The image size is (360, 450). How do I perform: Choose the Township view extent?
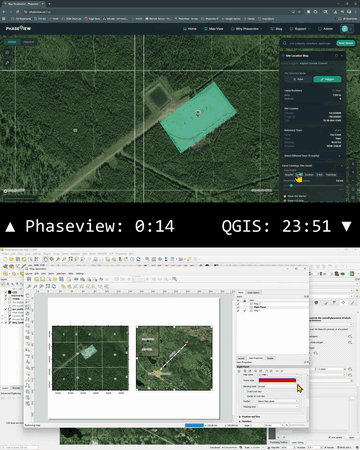tap(331, 175)
